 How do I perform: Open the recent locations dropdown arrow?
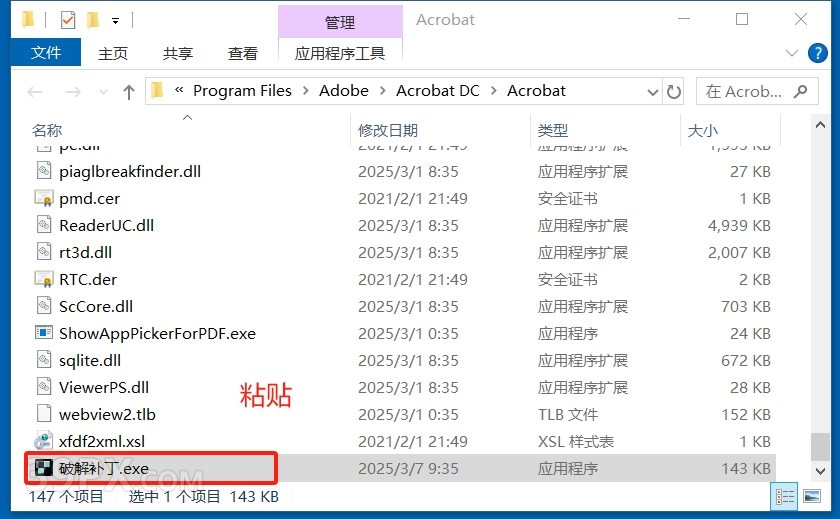(x=103, y=92)
